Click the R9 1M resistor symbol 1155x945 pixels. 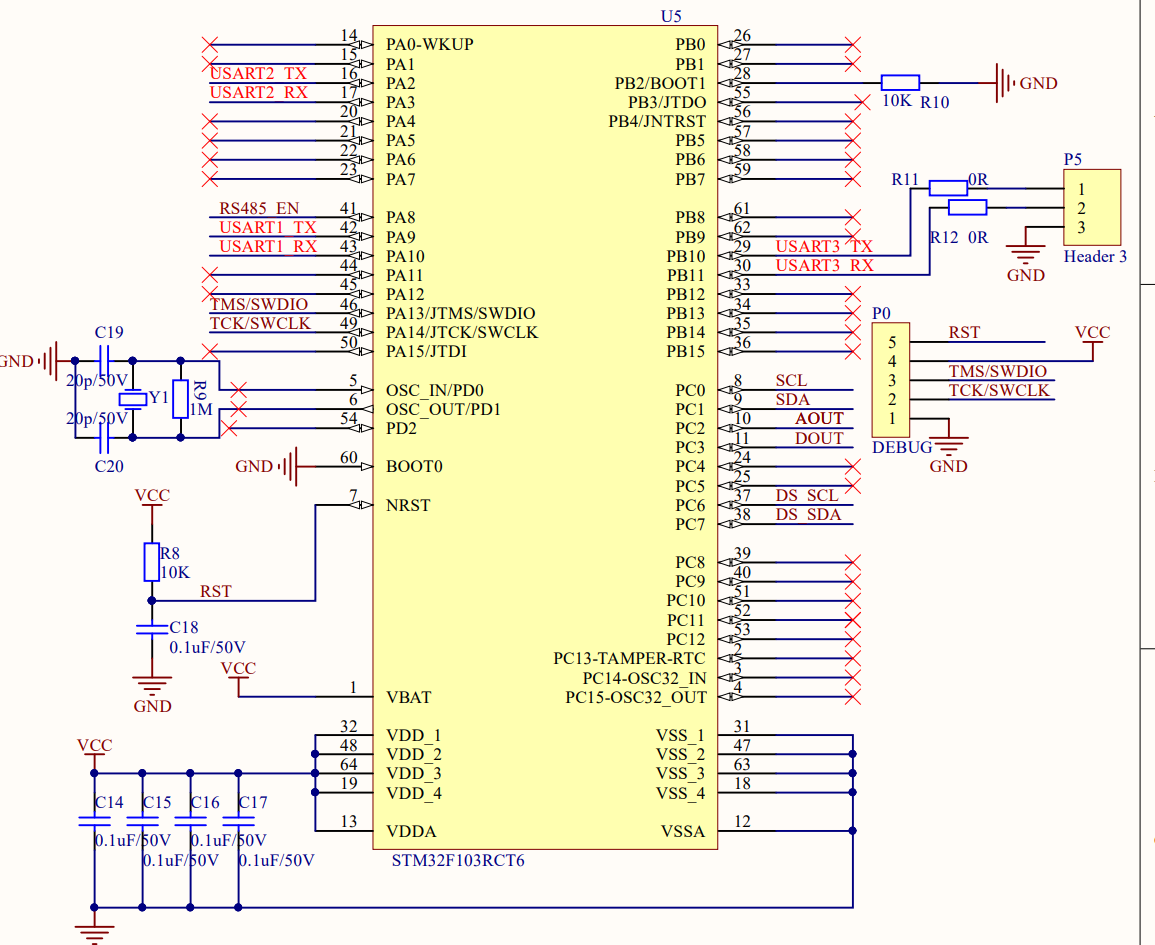coord(180,399)
